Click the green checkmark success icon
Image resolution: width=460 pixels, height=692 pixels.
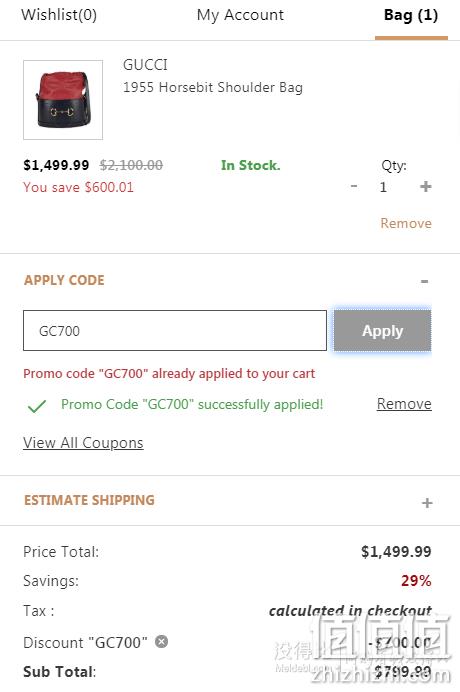pos(37,406)
